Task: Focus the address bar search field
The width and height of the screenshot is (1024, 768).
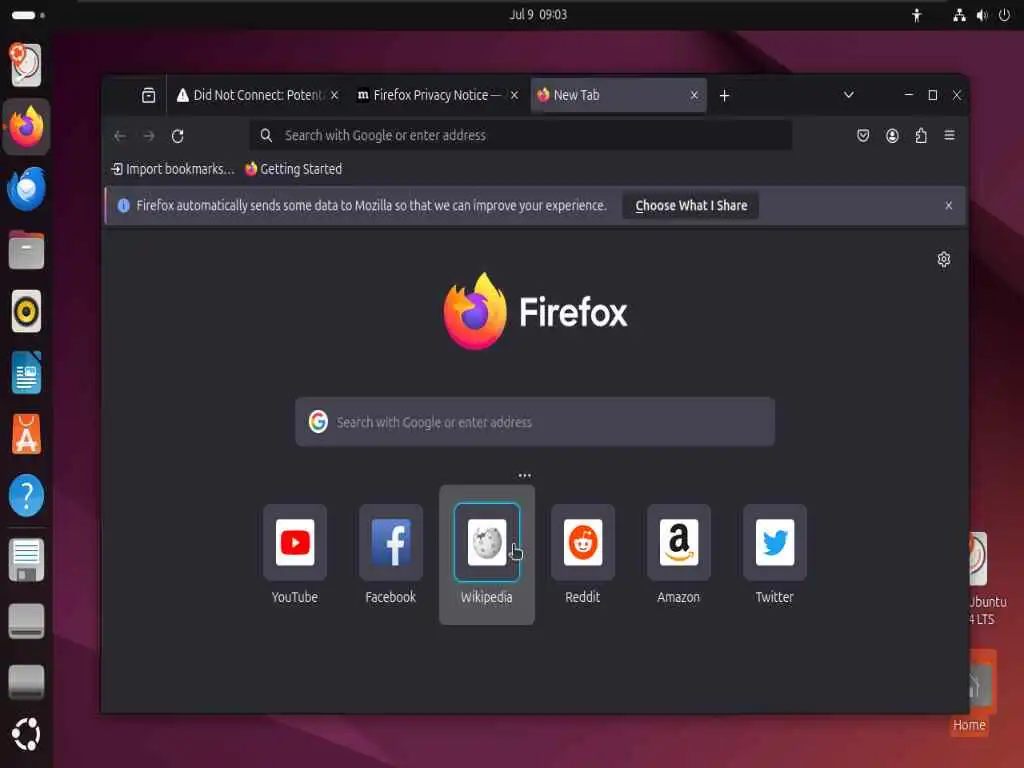Action: (520, 136)
